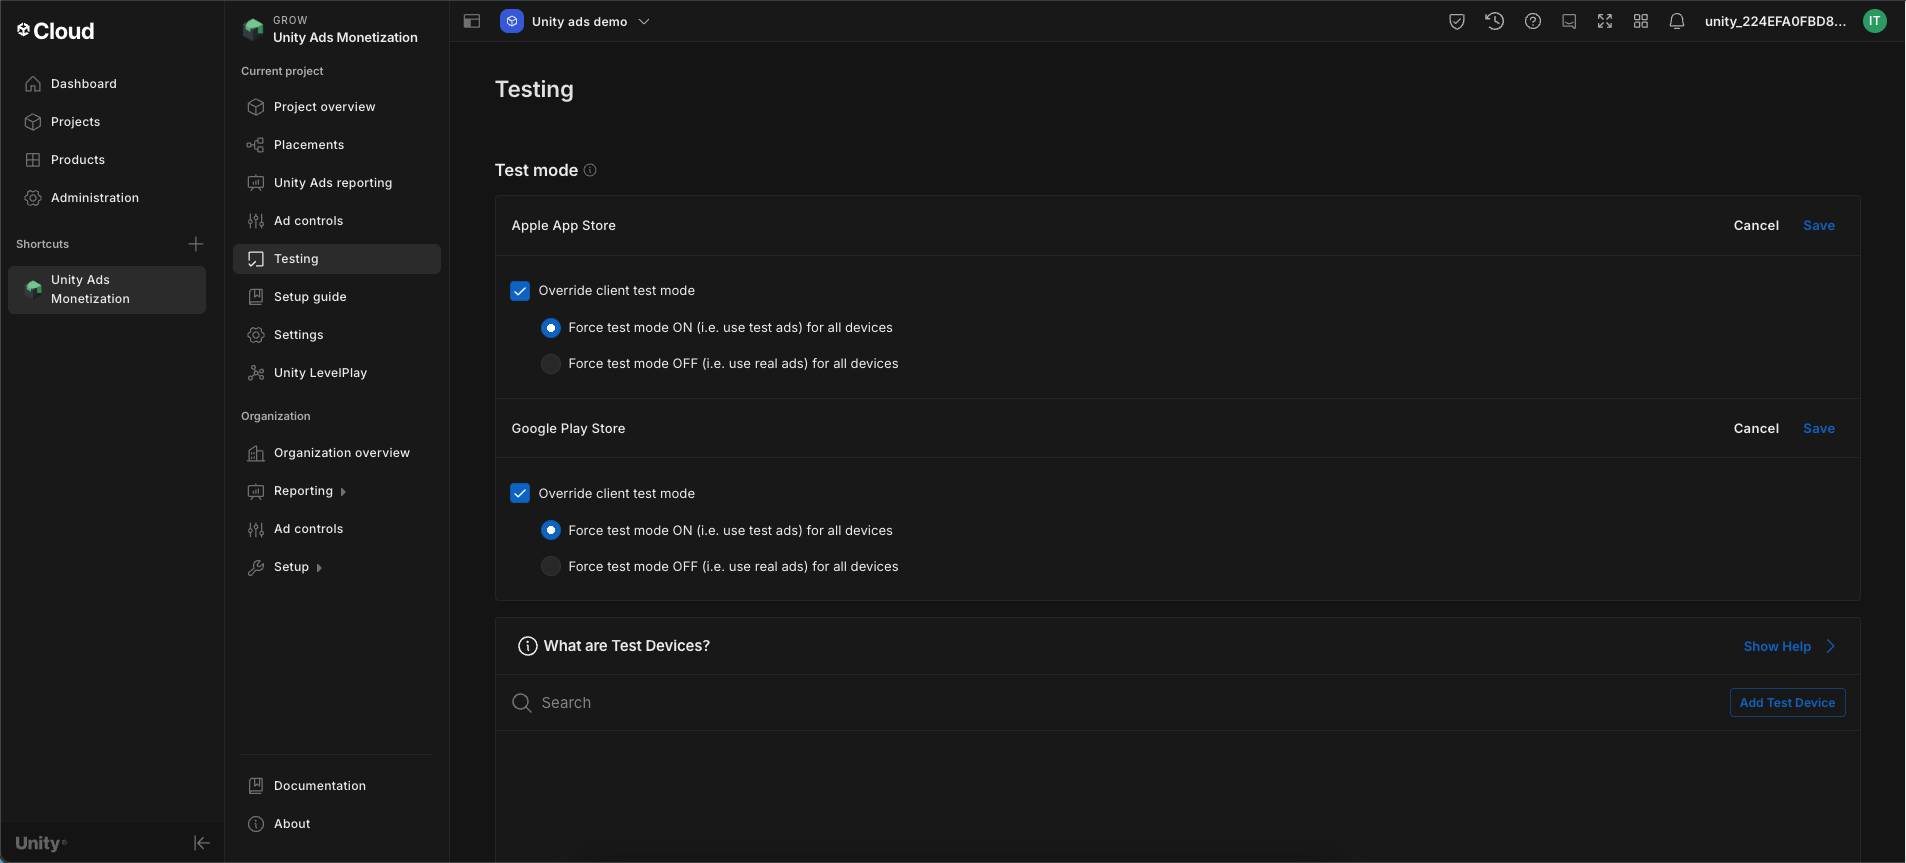Toggle fullscreen with the expand arrows icon

(1605, 21)
